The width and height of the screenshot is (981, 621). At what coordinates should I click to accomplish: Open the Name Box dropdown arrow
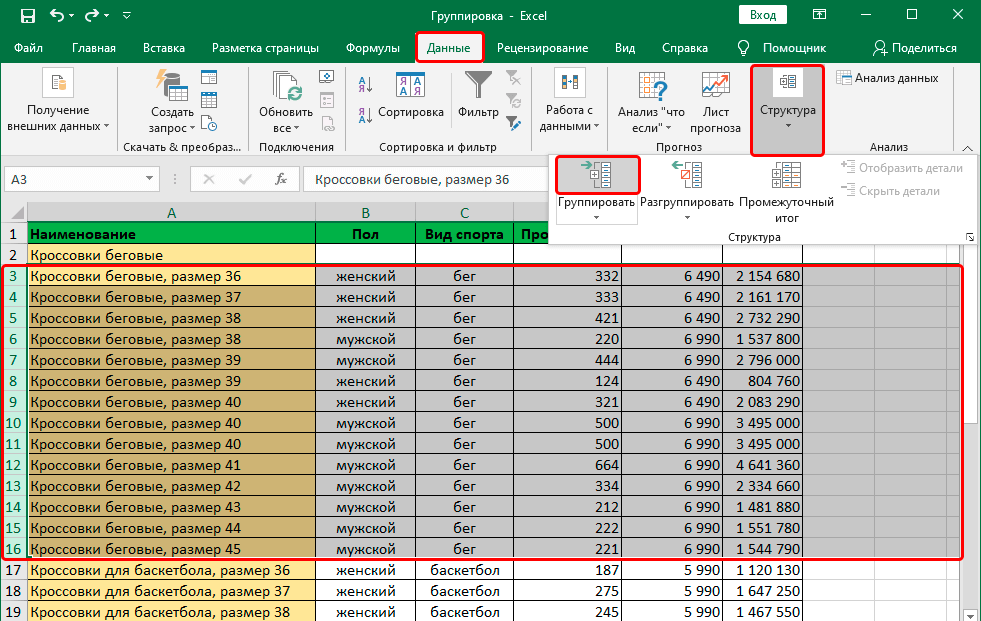(148, 180)
